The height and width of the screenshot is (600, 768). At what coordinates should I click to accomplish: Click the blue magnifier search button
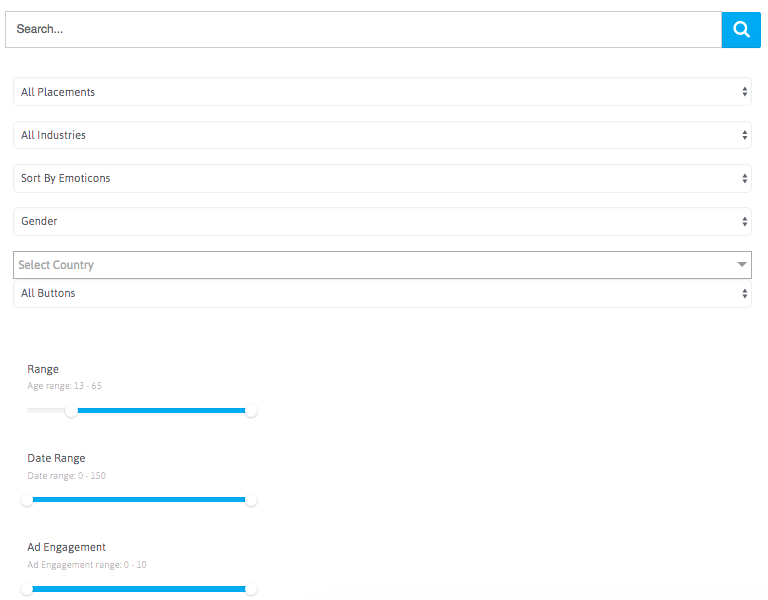[741, 30]
